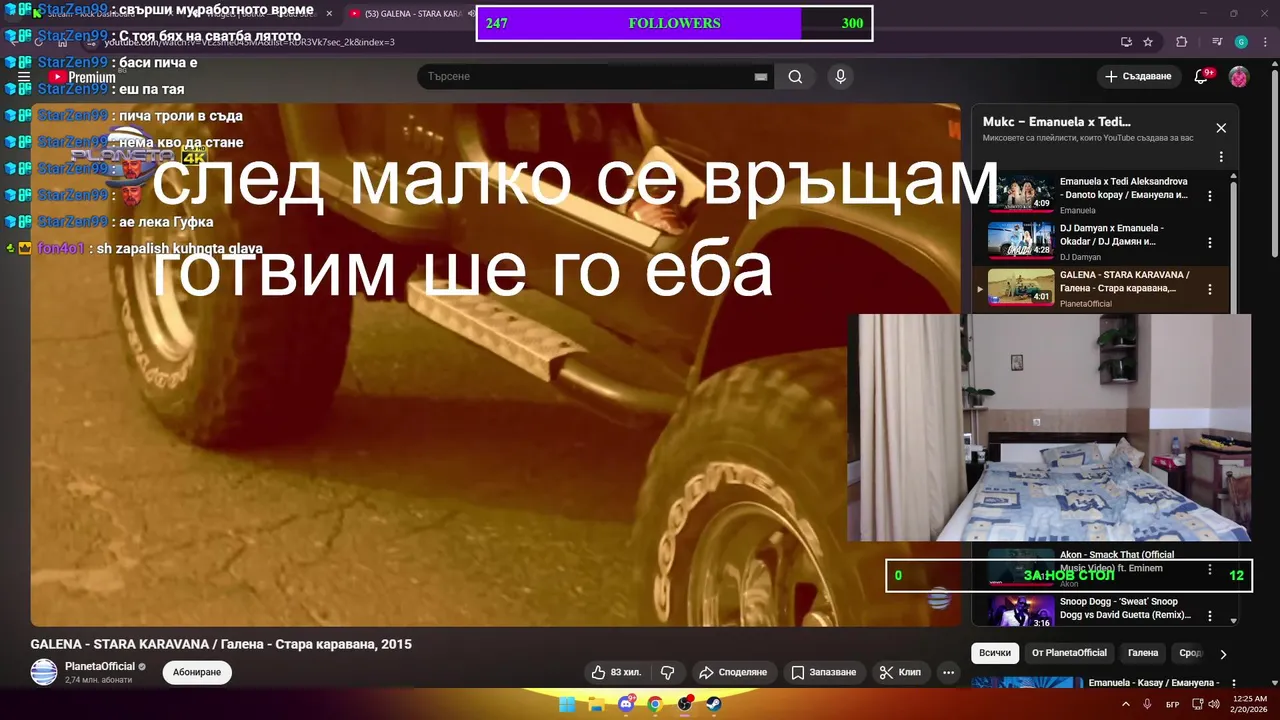Show hidden system tray icons chevron
Screen dimensions: 1280x720
tap(1126, 704)
